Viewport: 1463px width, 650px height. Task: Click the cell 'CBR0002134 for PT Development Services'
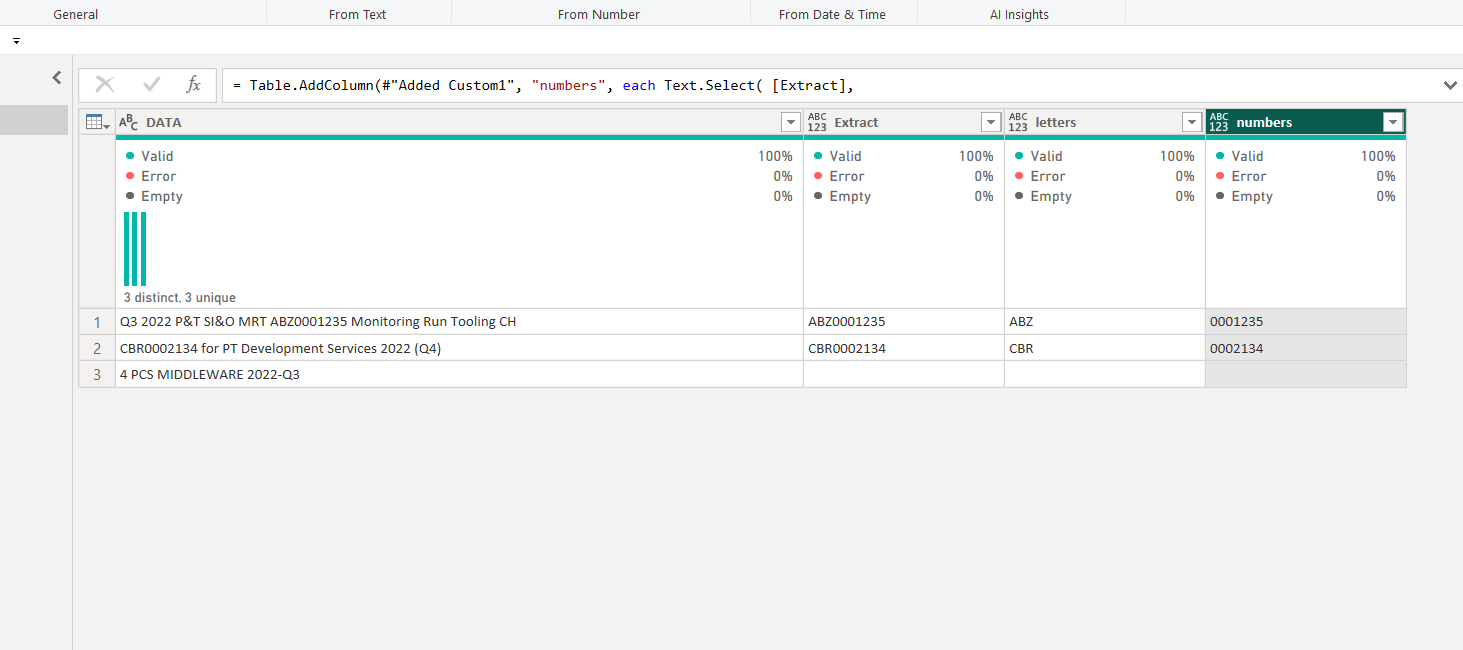(x=459, y=348)
